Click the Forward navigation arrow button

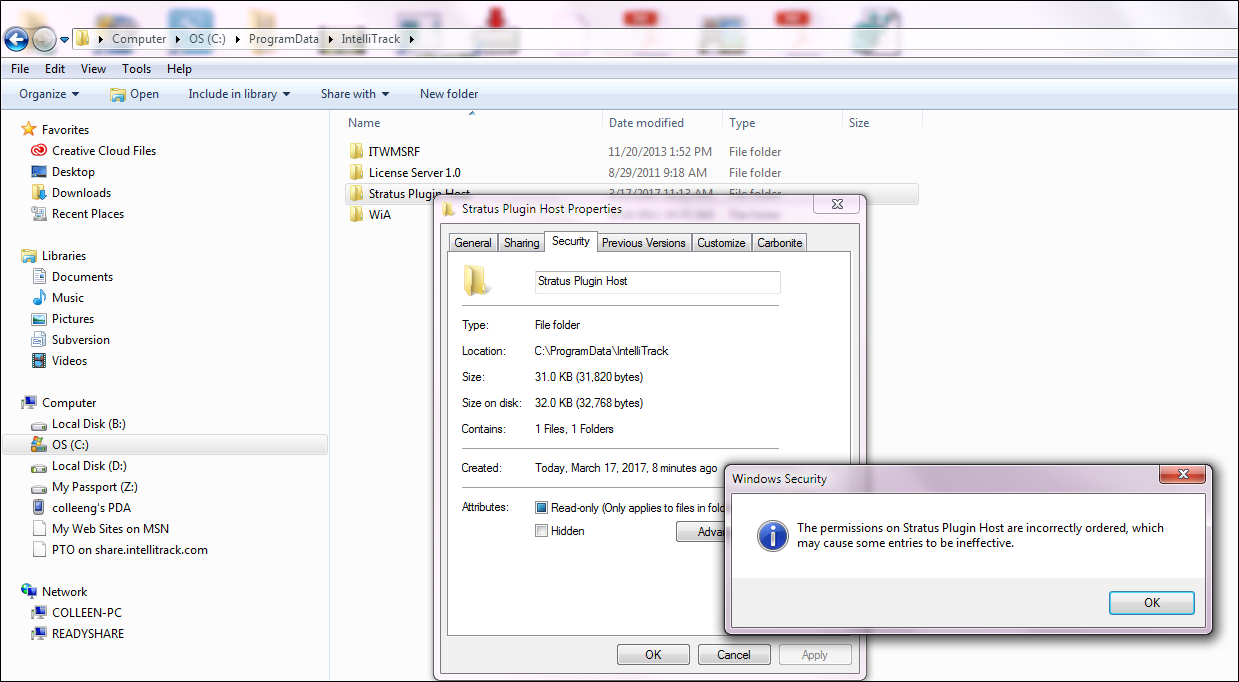pos(44,39)
